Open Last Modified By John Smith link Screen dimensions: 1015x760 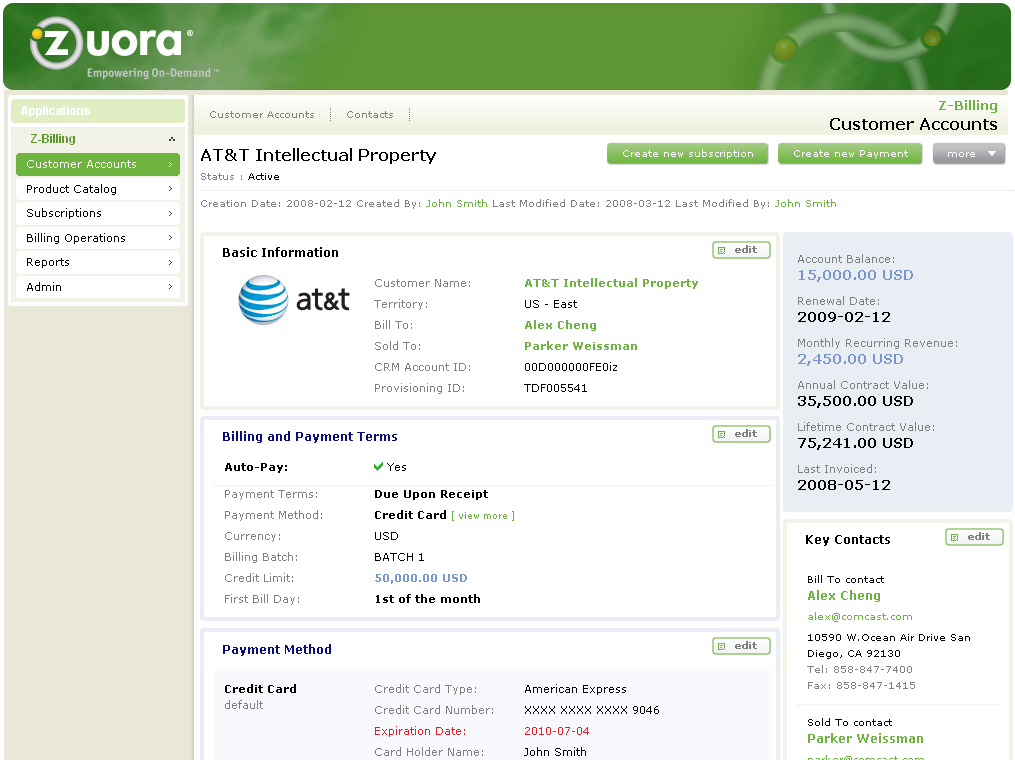pos(805,203)
